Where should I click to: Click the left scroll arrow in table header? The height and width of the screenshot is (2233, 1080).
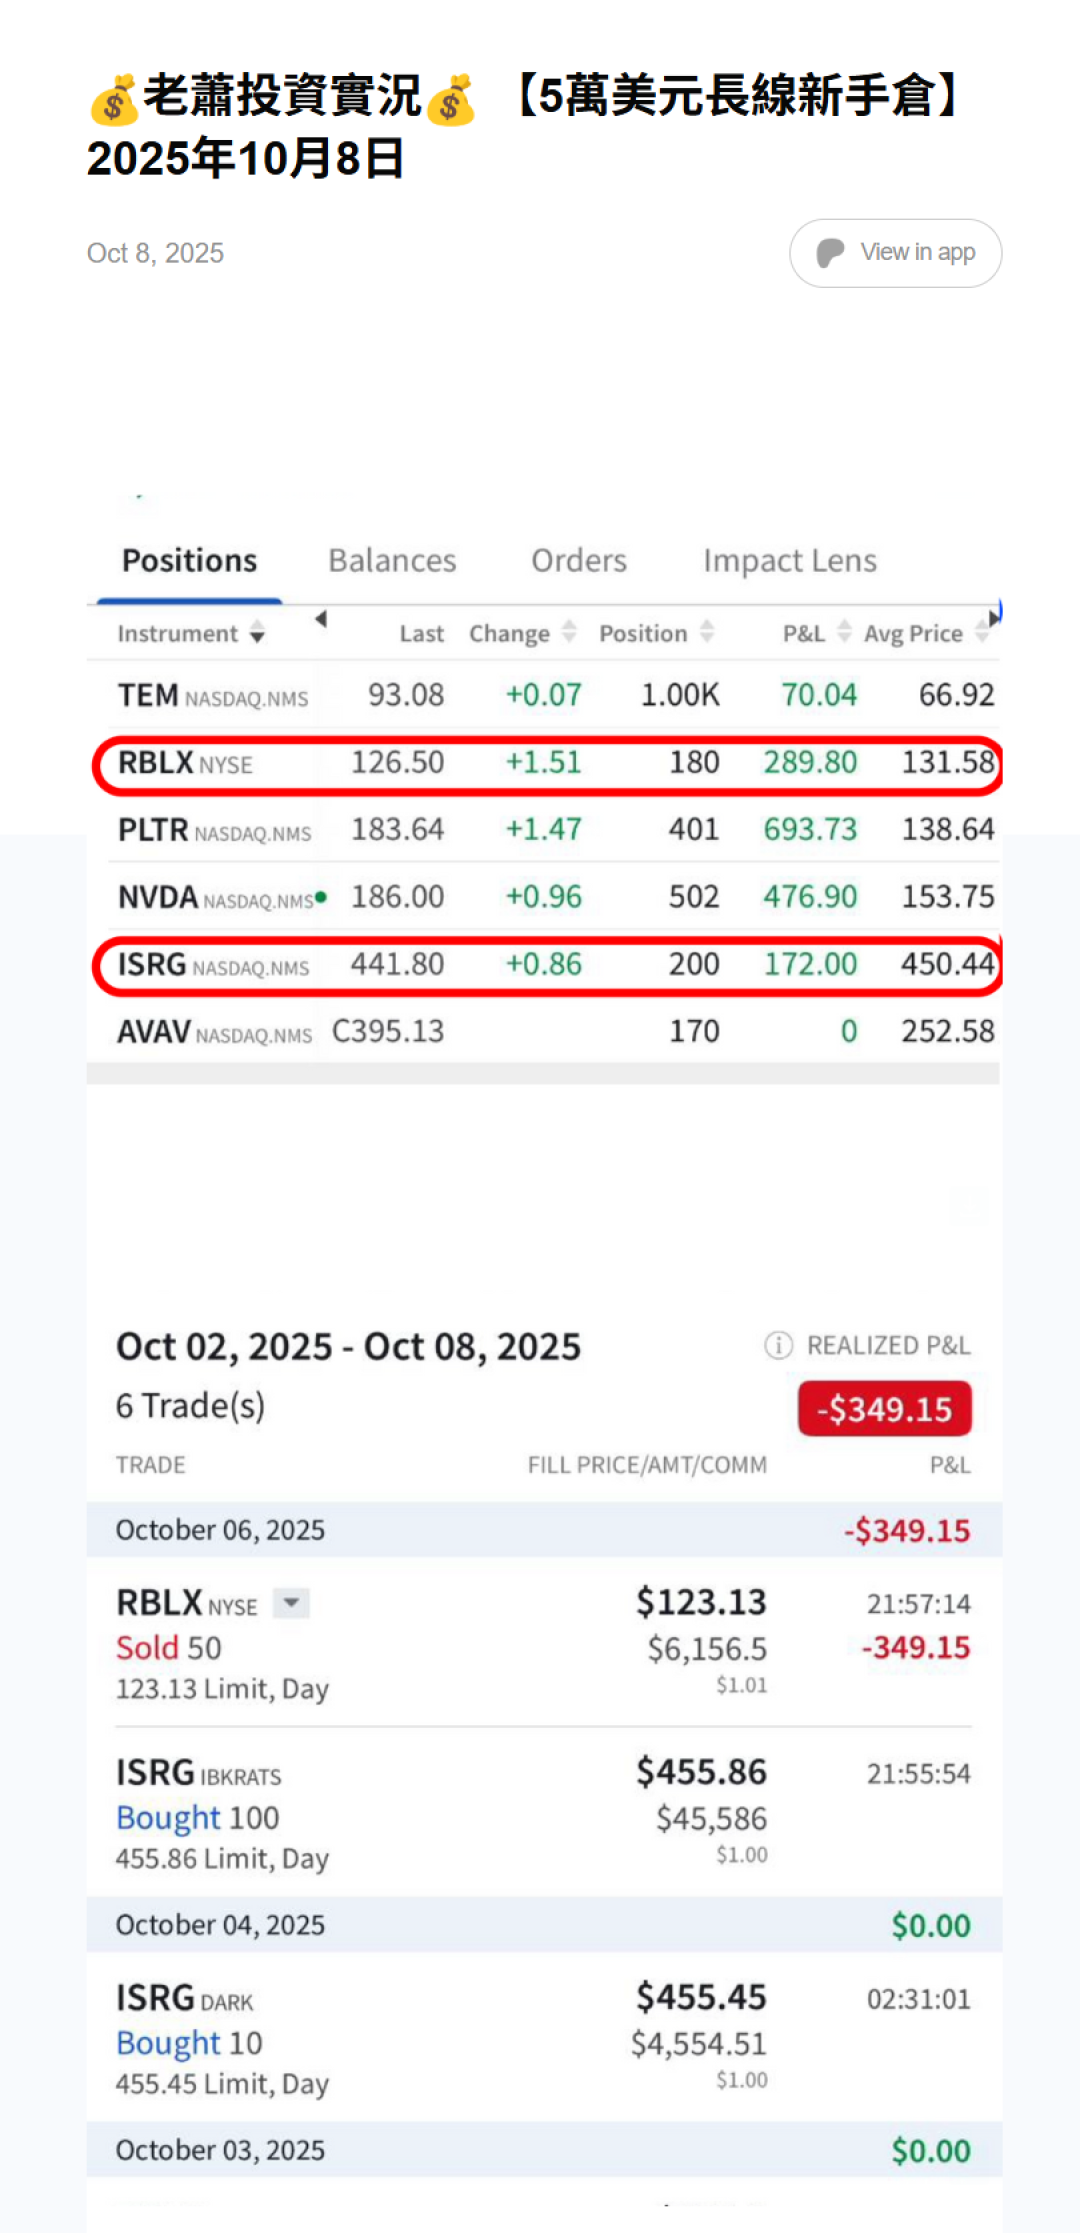321,619
